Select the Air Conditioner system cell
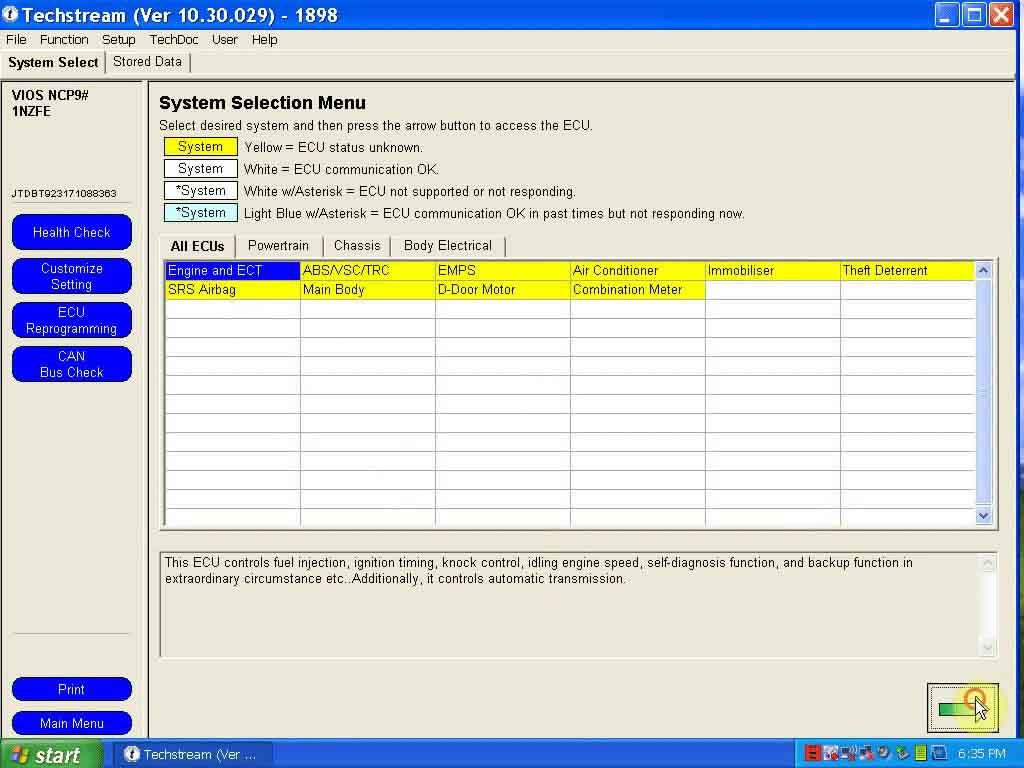The height and width of the screenshot is (768, 1024). (x=638, y=270)
